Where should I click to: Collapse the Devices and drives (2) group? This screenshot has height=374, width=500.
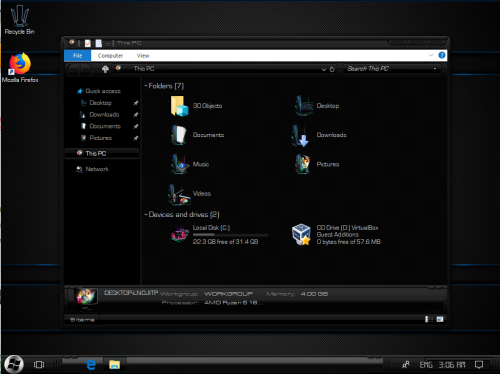[x=146, y=214]
